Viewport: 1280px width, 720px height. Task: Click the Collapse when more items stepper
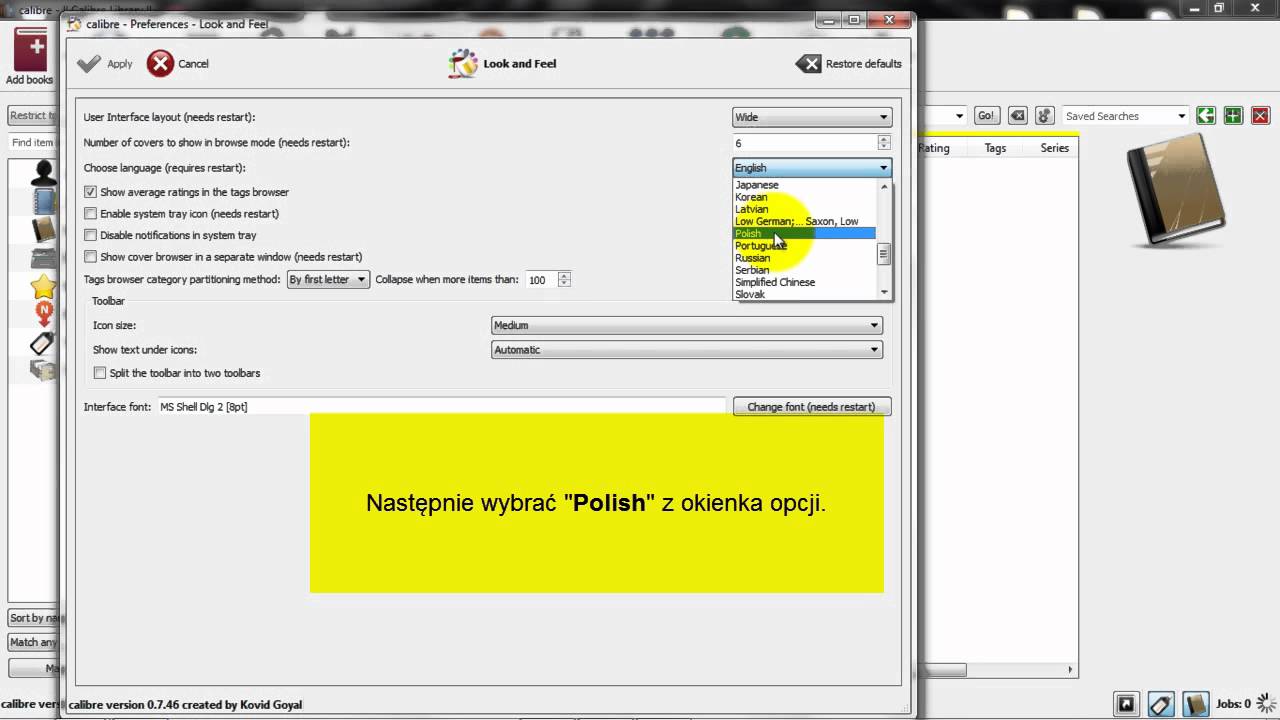(564, 280)
